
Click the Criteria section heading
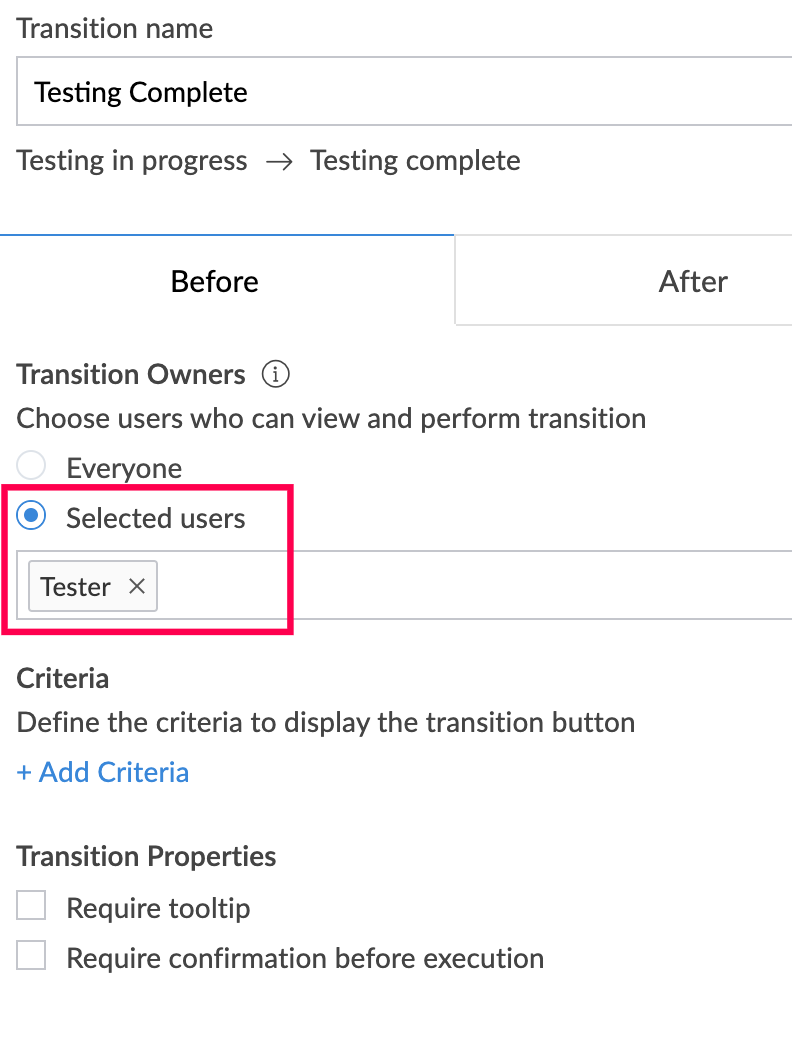(63, 678)
